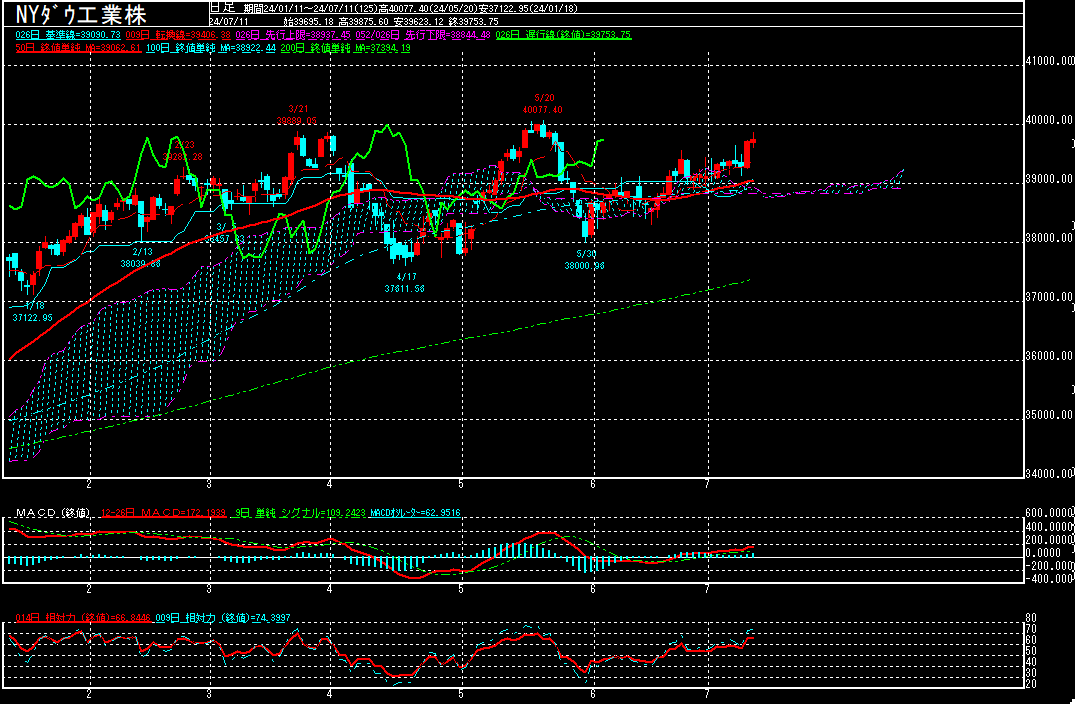
Task: Click the 009日 相対力 (終値)=74.3997 legend
Action: pos(222,618)
